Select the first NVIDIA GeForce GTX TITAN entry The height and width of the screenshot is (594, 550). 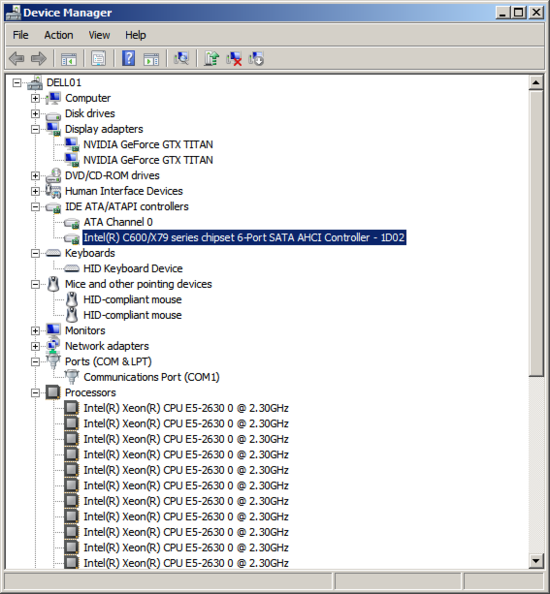pos(148,144)
